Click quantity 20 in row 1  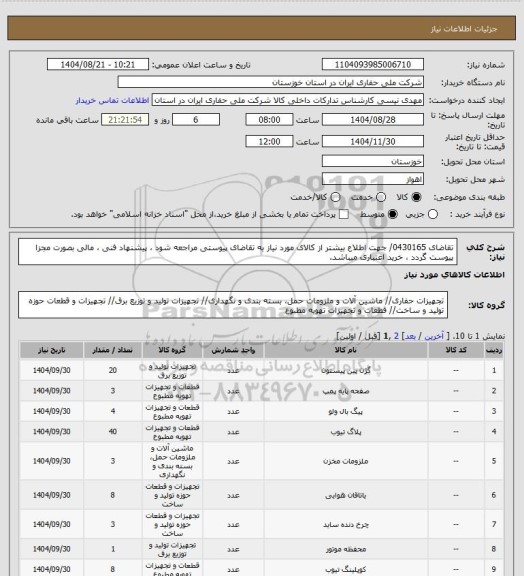pyautogui.click(x=113, y=370)
